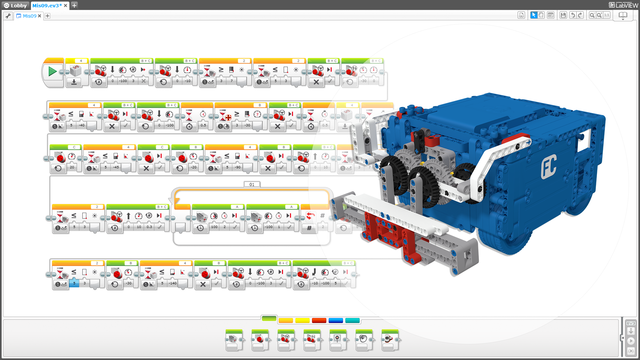
Task: Pick the Sound block from palette
Action: click(x=364, y=340)
